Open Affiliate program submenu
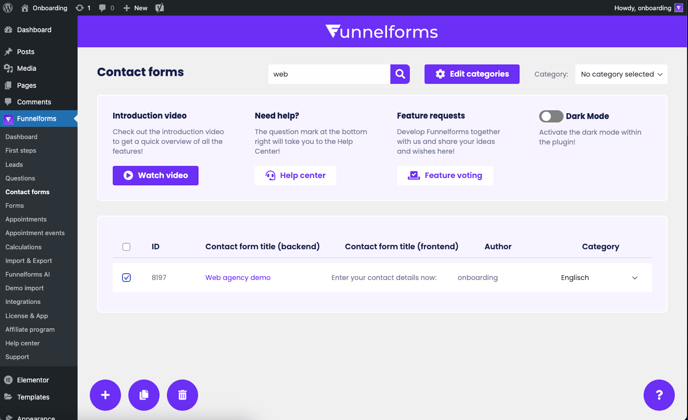 coord(30,330)
